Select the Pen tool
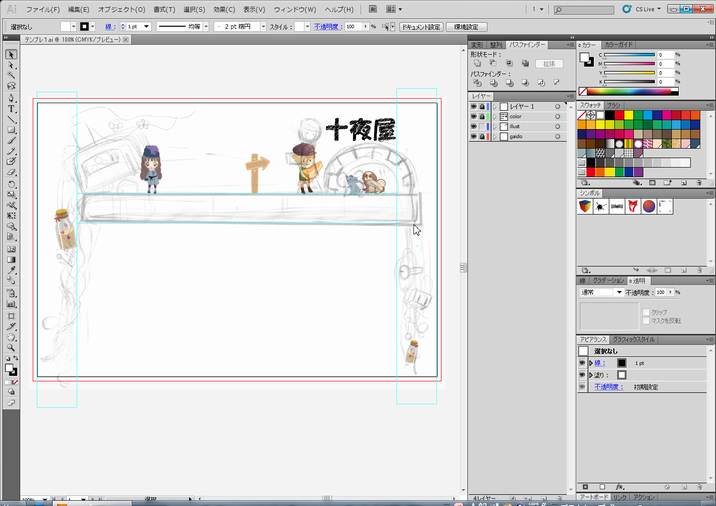This screenshot has width=716, height=506. tap(11, 98)
